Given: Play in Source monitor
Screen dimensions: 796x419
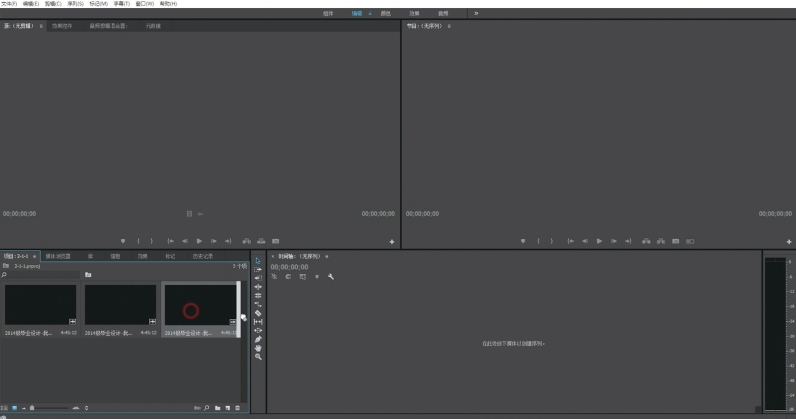Looking at the screenshot, I should [200, 241].
